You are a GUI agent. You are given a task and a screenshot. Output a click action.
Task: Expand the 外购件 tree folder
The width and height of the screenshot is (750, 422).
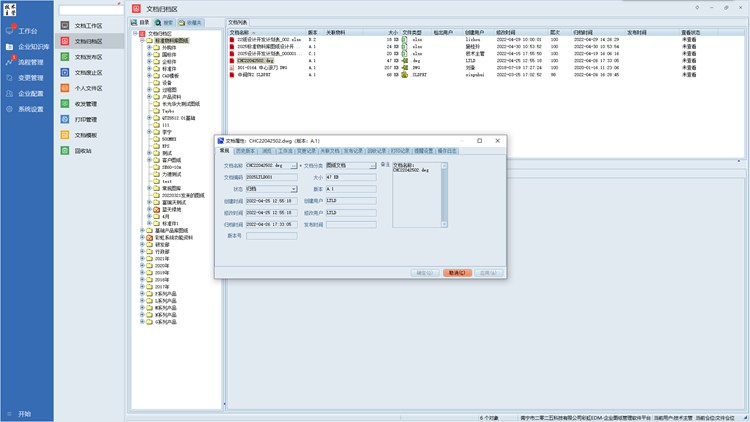click(149, 47)
